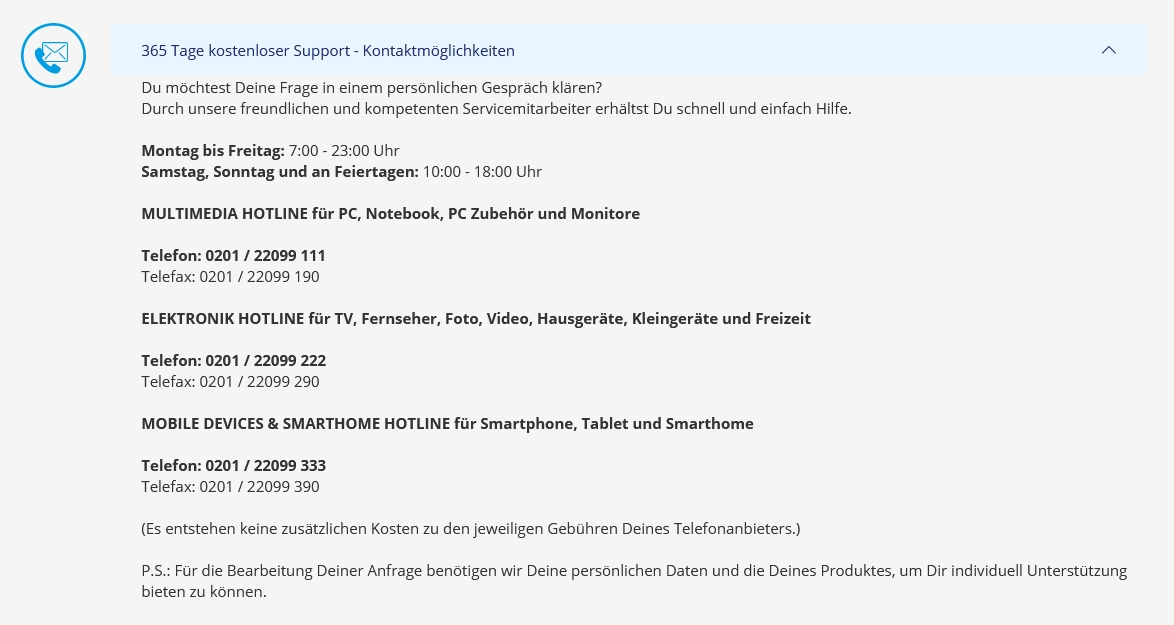Open the 365 Tage kostenloser Support header
The height and width of the screenshot is (625, 1174).
(328, 50)
